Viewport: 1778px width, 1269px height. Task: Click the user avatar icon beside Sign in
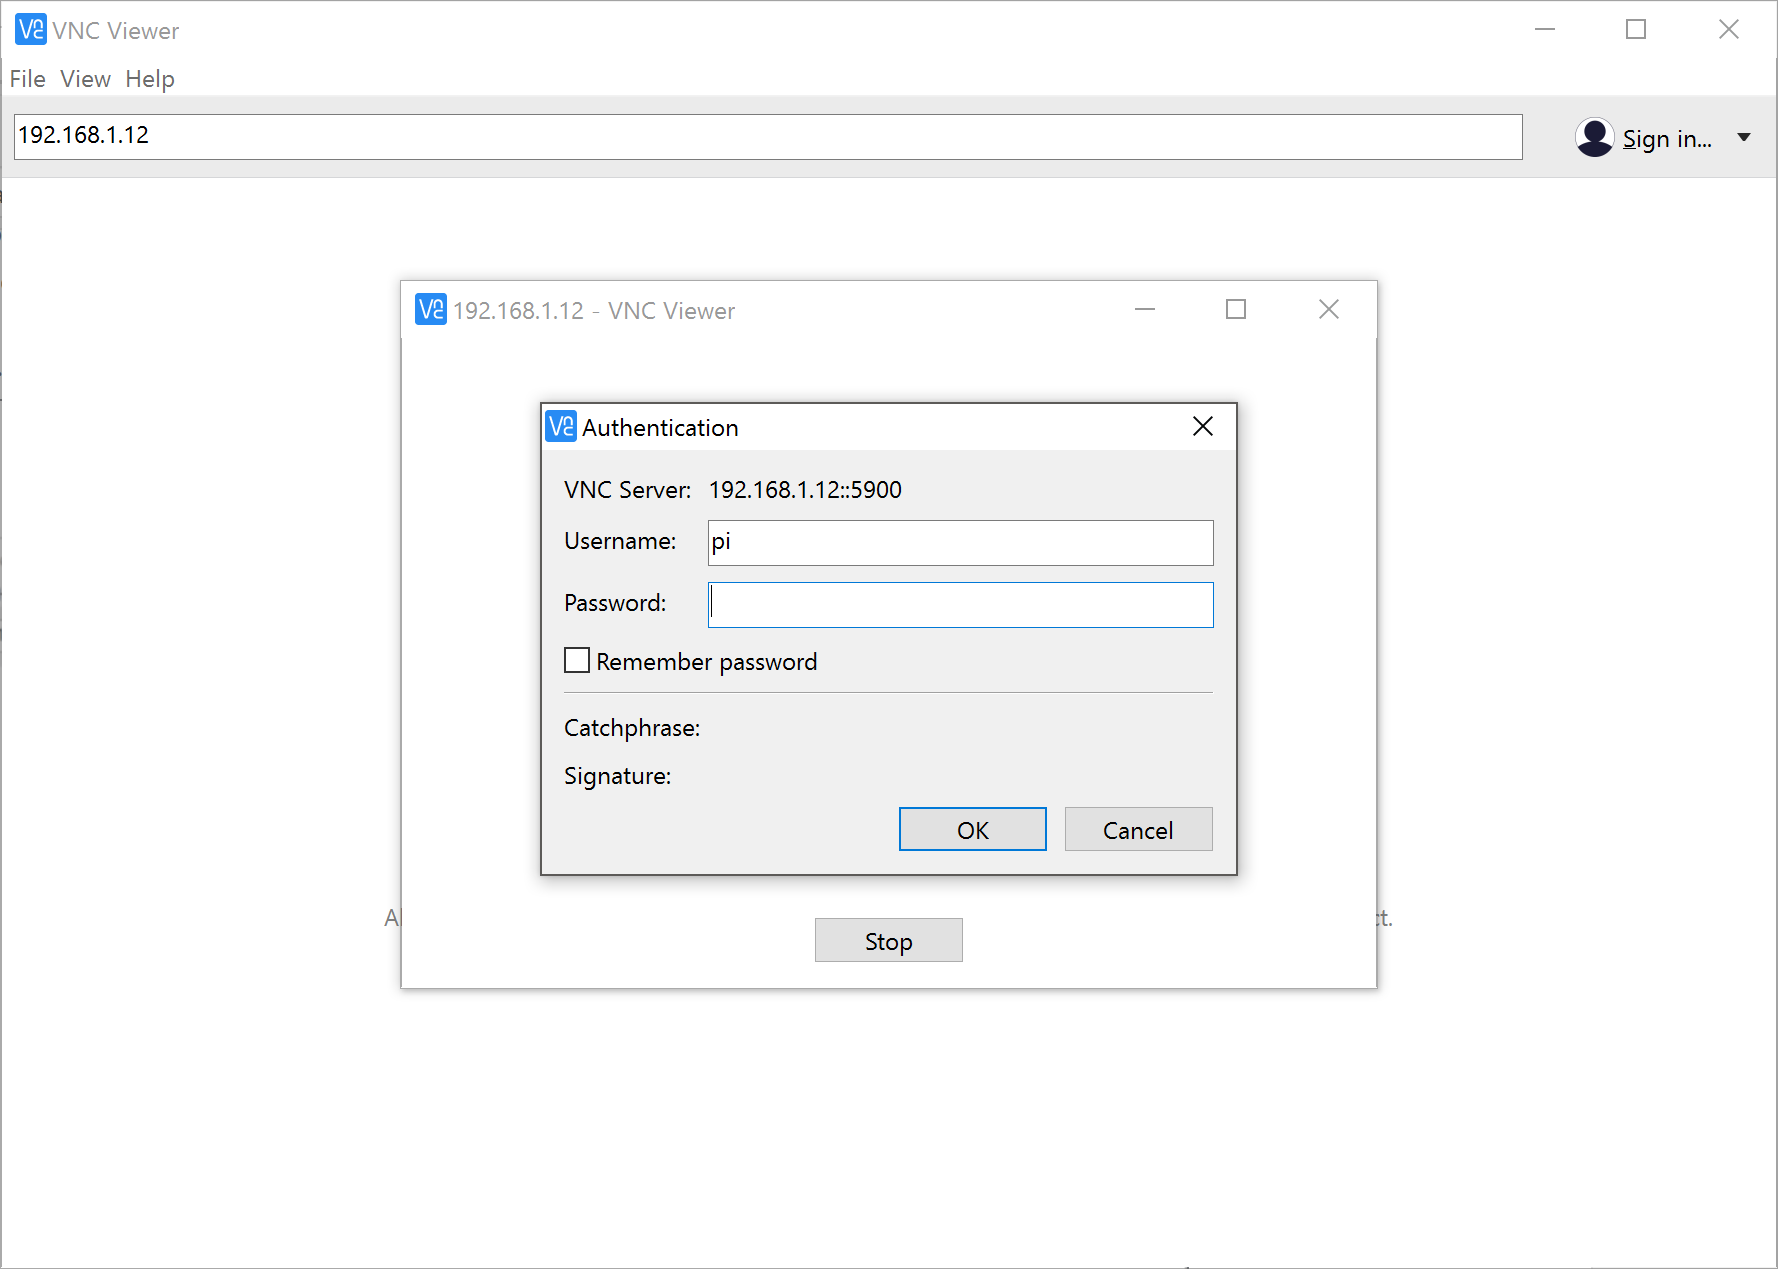(1594, 138)
